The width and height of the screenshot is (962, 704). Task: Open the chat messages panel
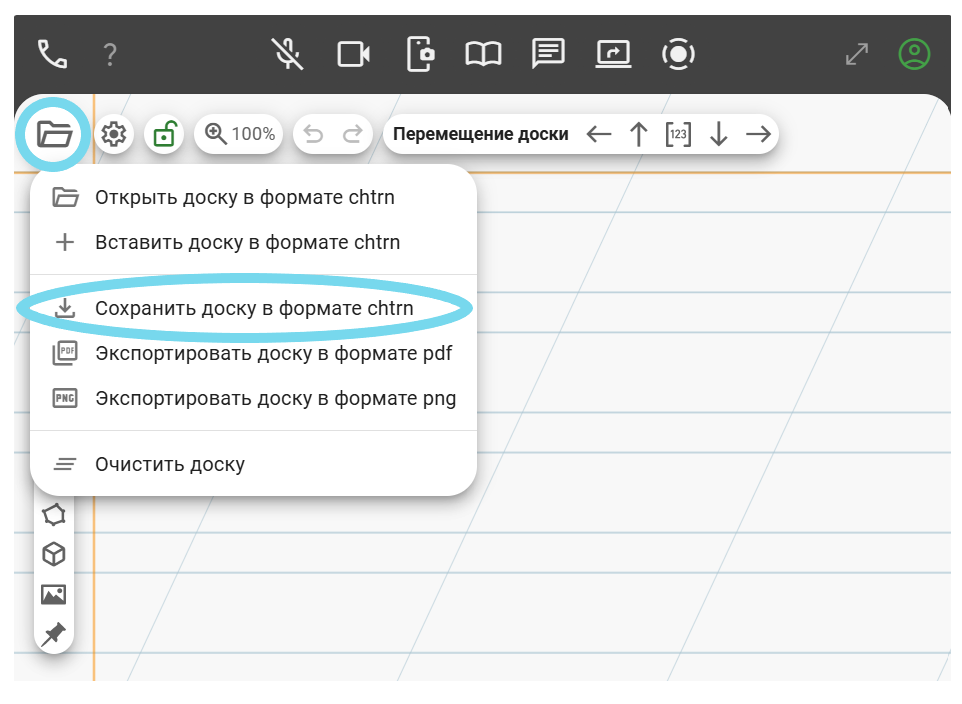(548, 54)
